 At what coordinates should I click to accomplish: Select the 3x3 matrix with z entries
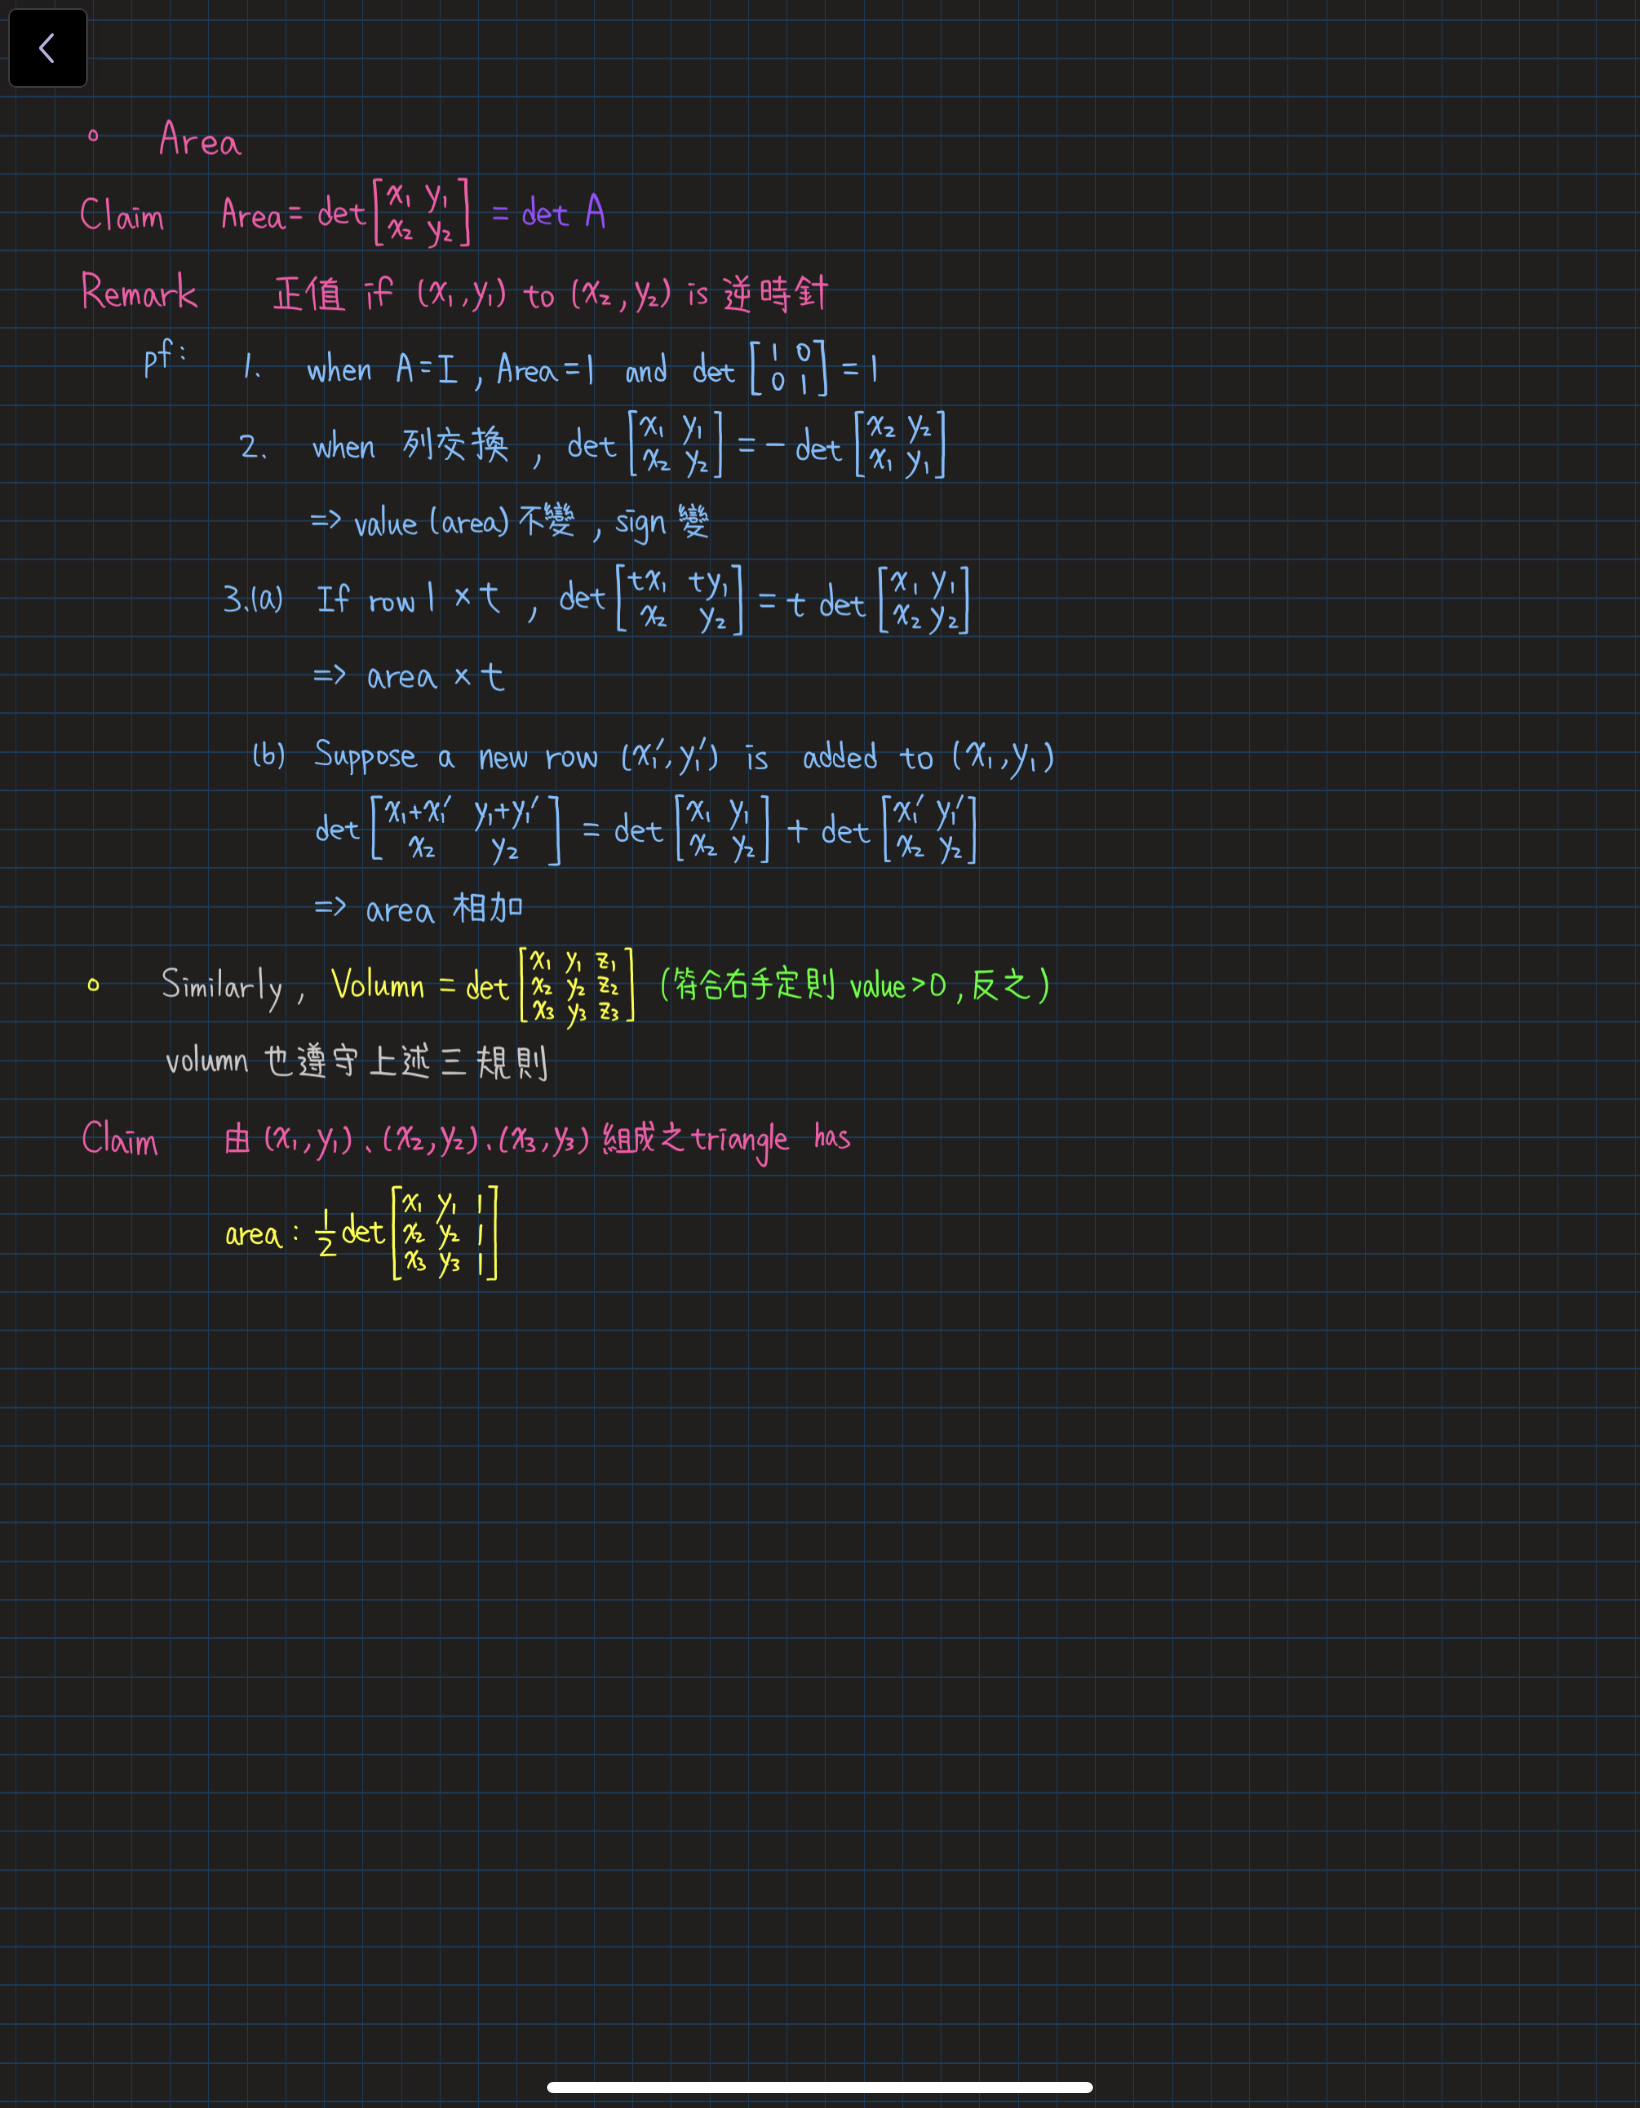[x=576, y=986]
